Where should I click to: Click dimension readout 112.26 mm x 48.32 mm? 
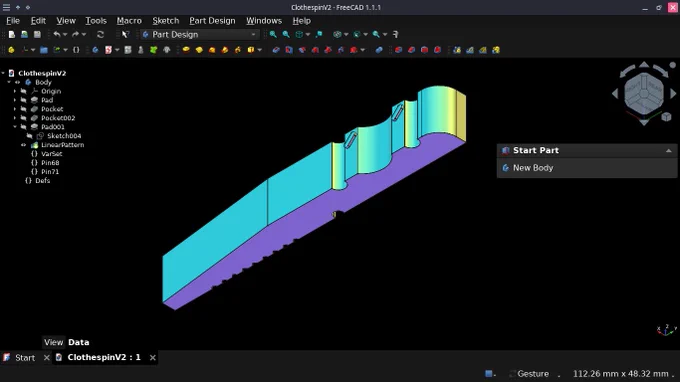620,373
